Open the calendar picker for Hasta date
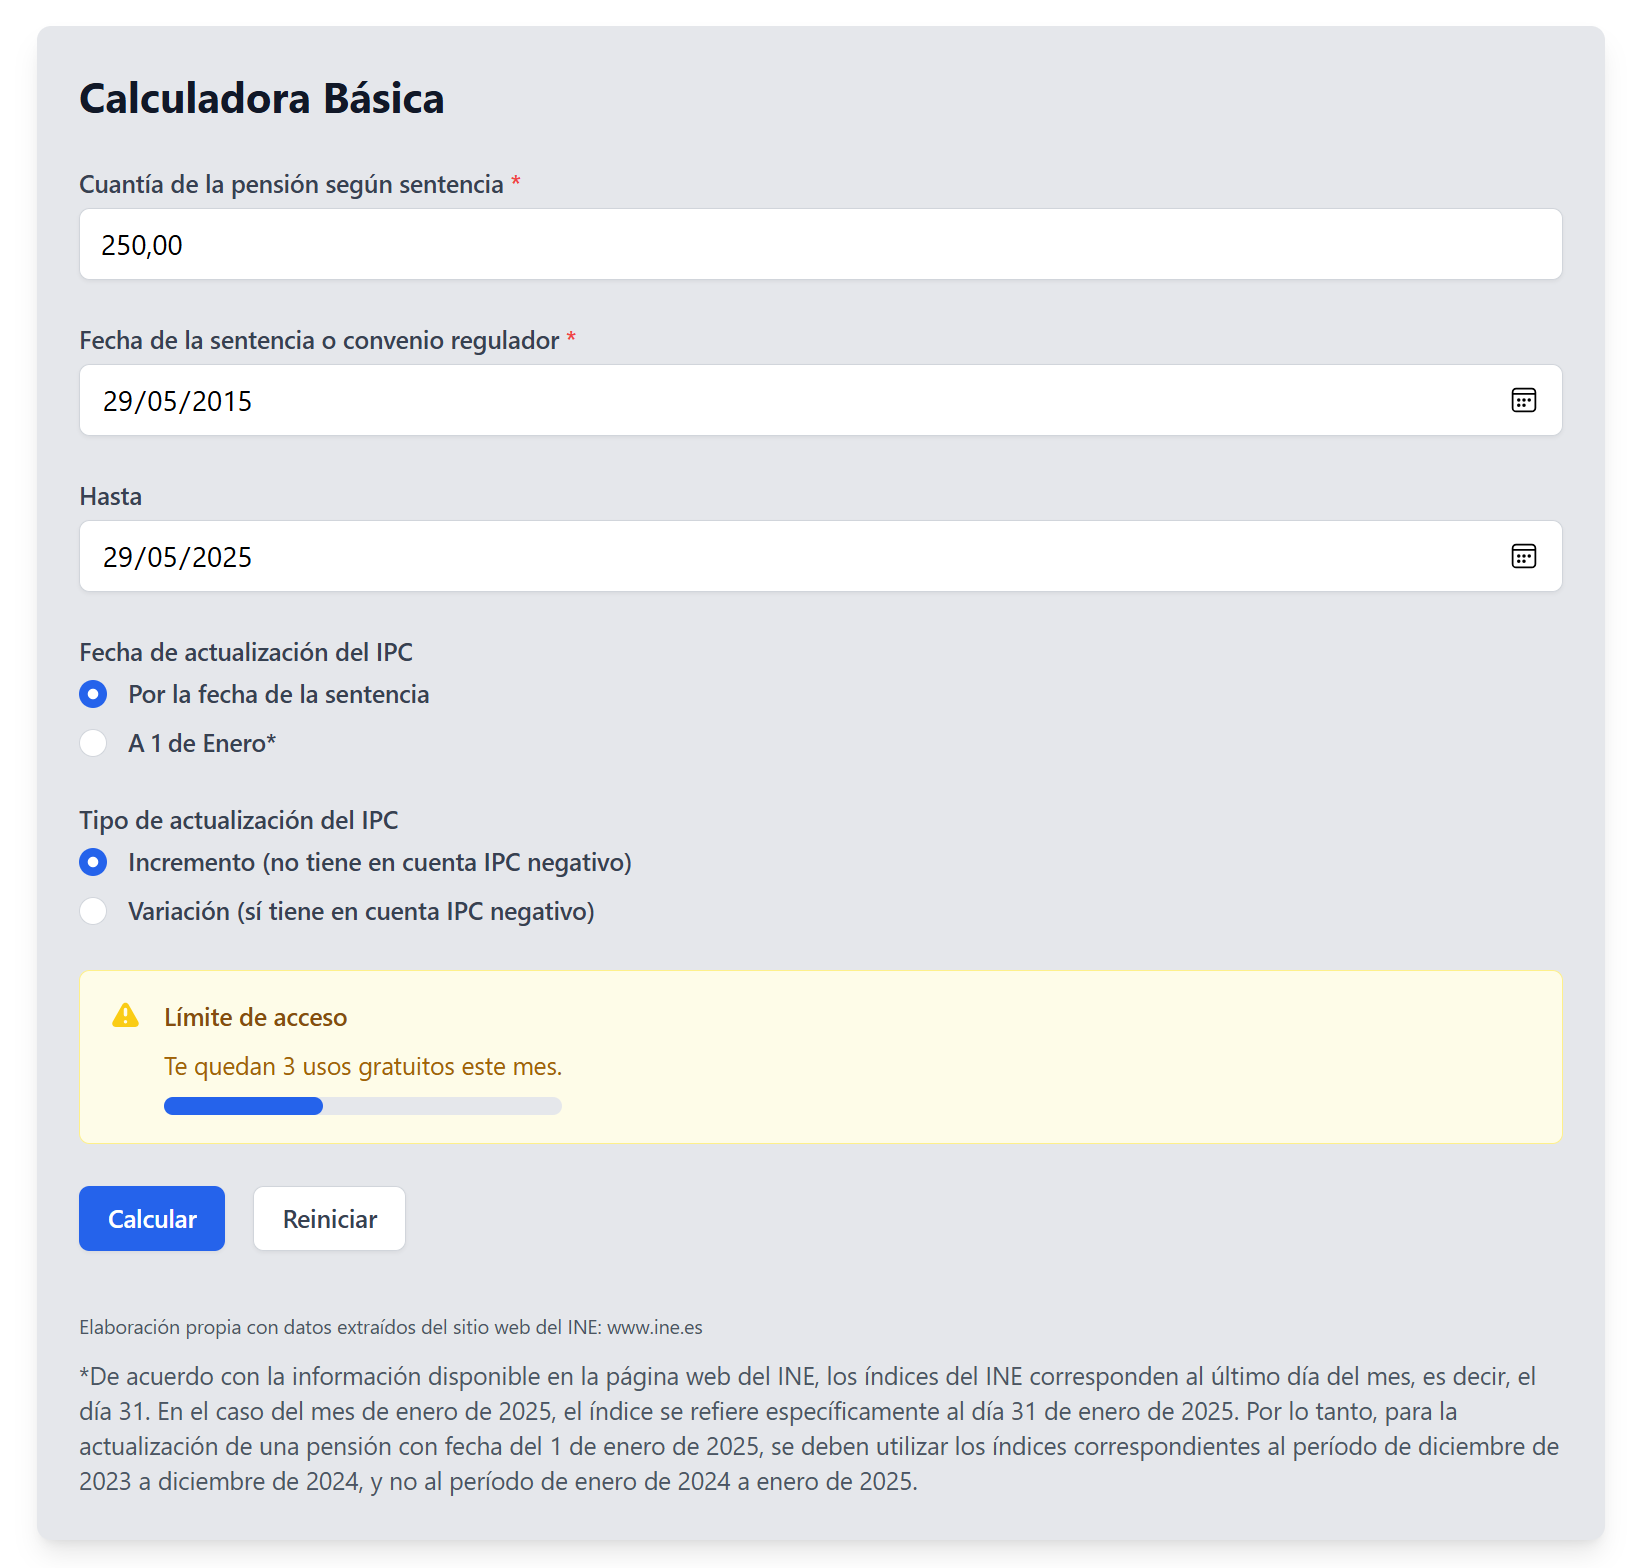 click(1524, 556)
